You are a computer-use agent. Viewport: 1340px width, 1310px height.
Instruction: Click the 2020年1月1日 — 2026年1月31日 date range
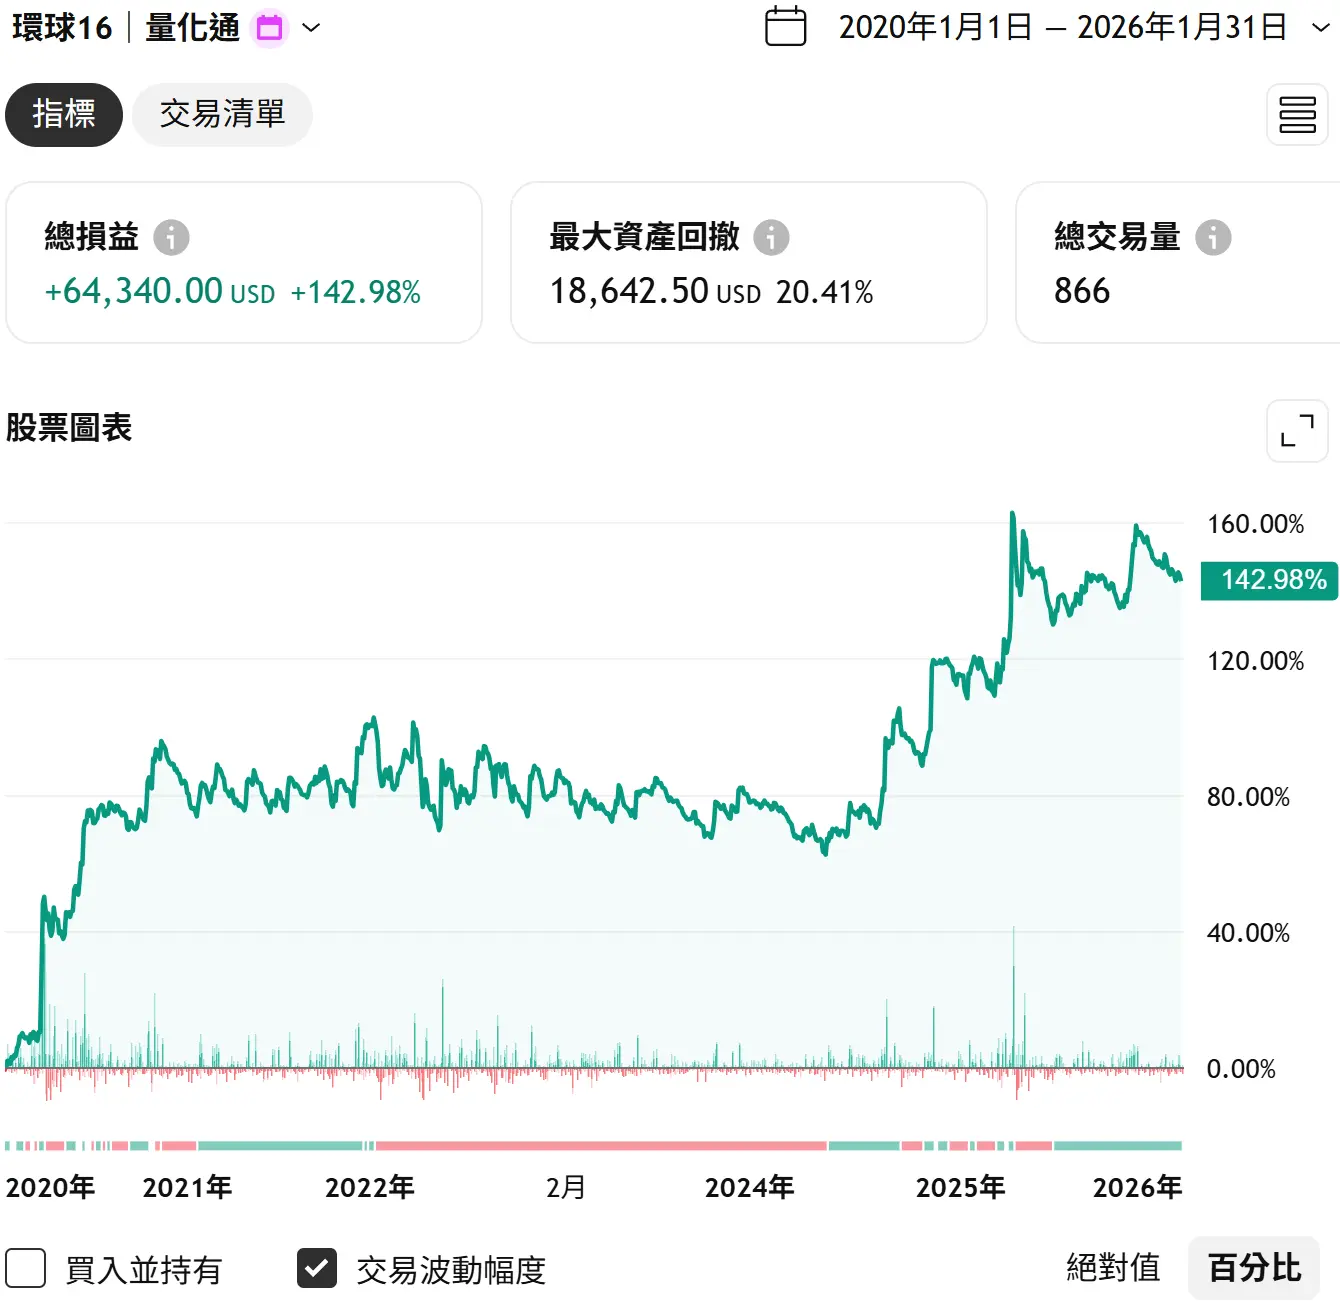tap(1062, 28)
